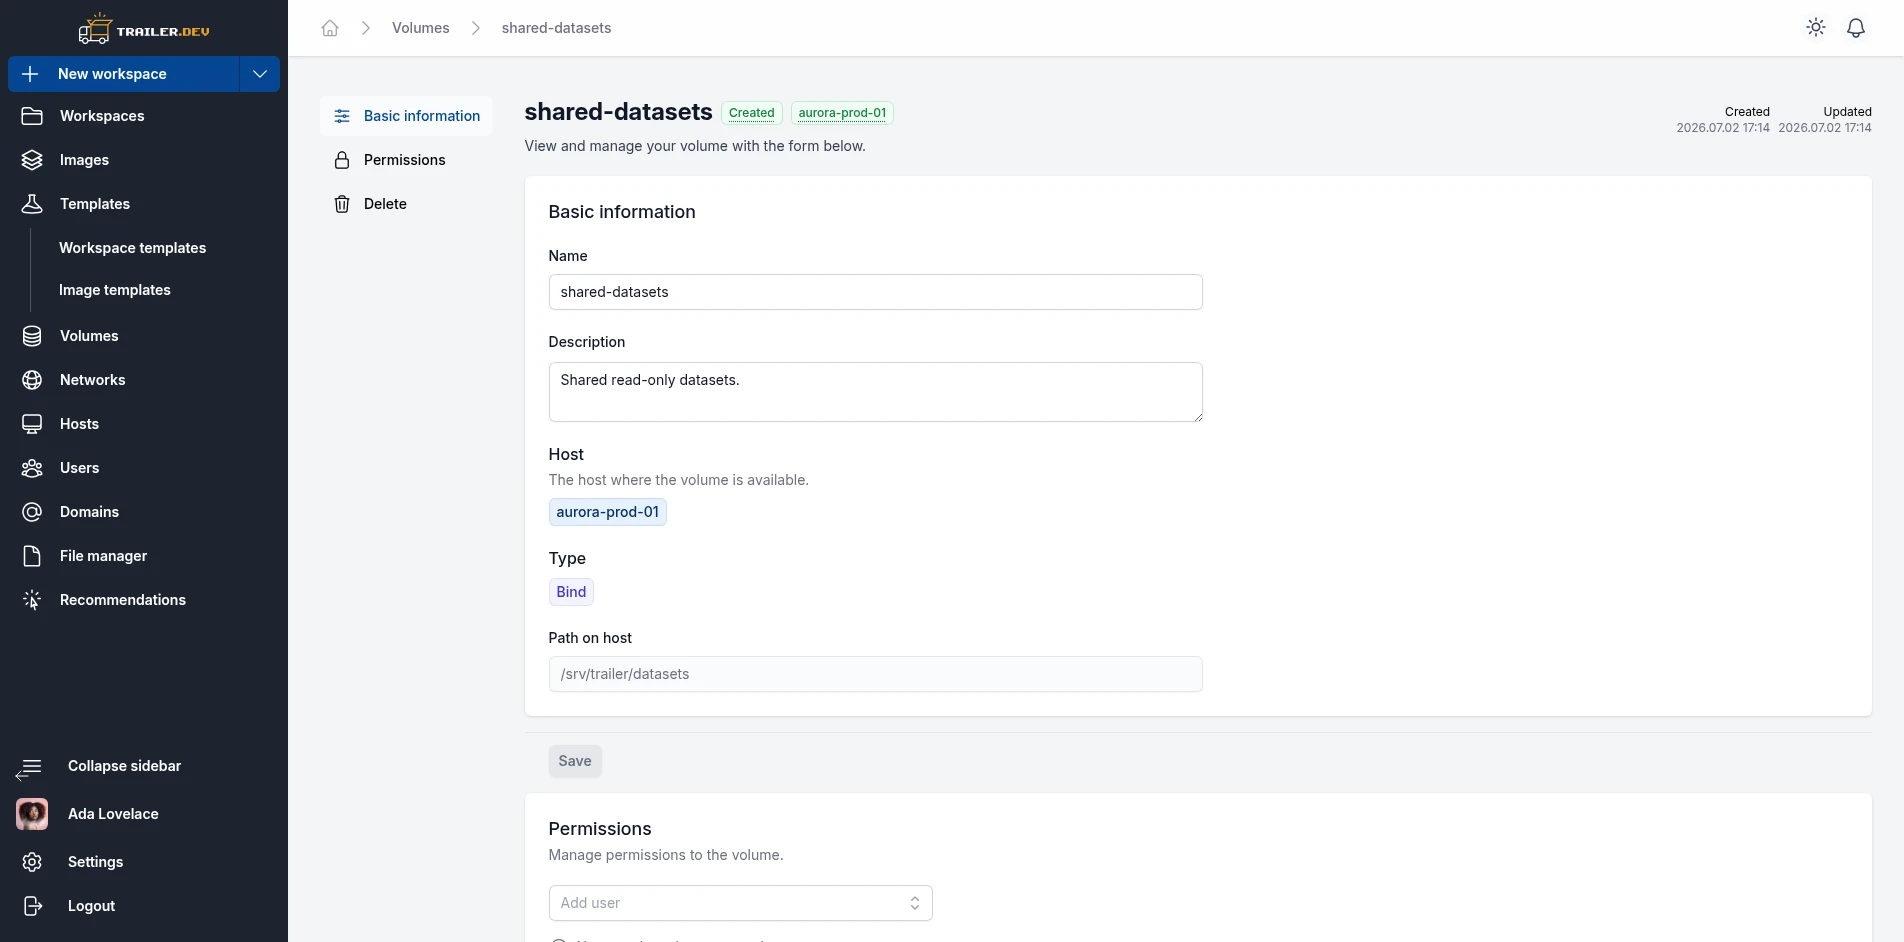Click the aurora-prod-01 host tag
The height and width of the screenshot is (942, 1904).
607,512
